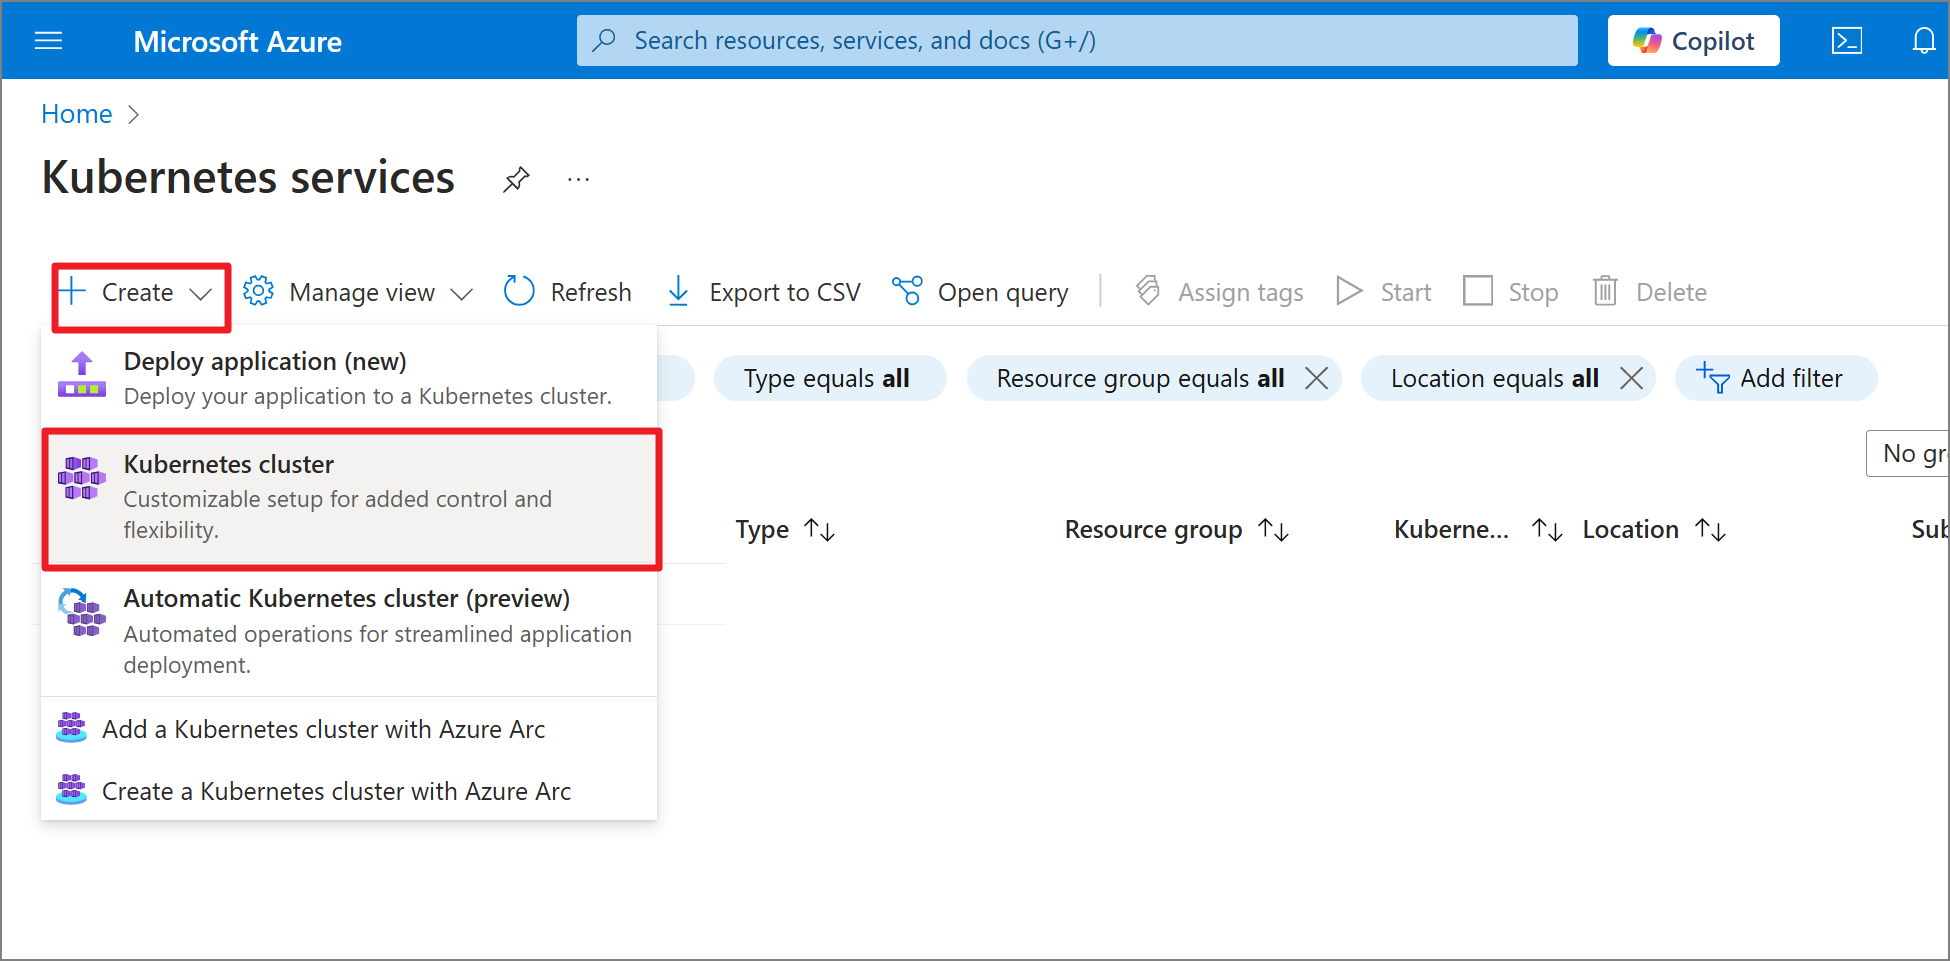This screenshot has height=961, width=1950.
Task: Click the Stop square icon
Action: click(1477, 291)
